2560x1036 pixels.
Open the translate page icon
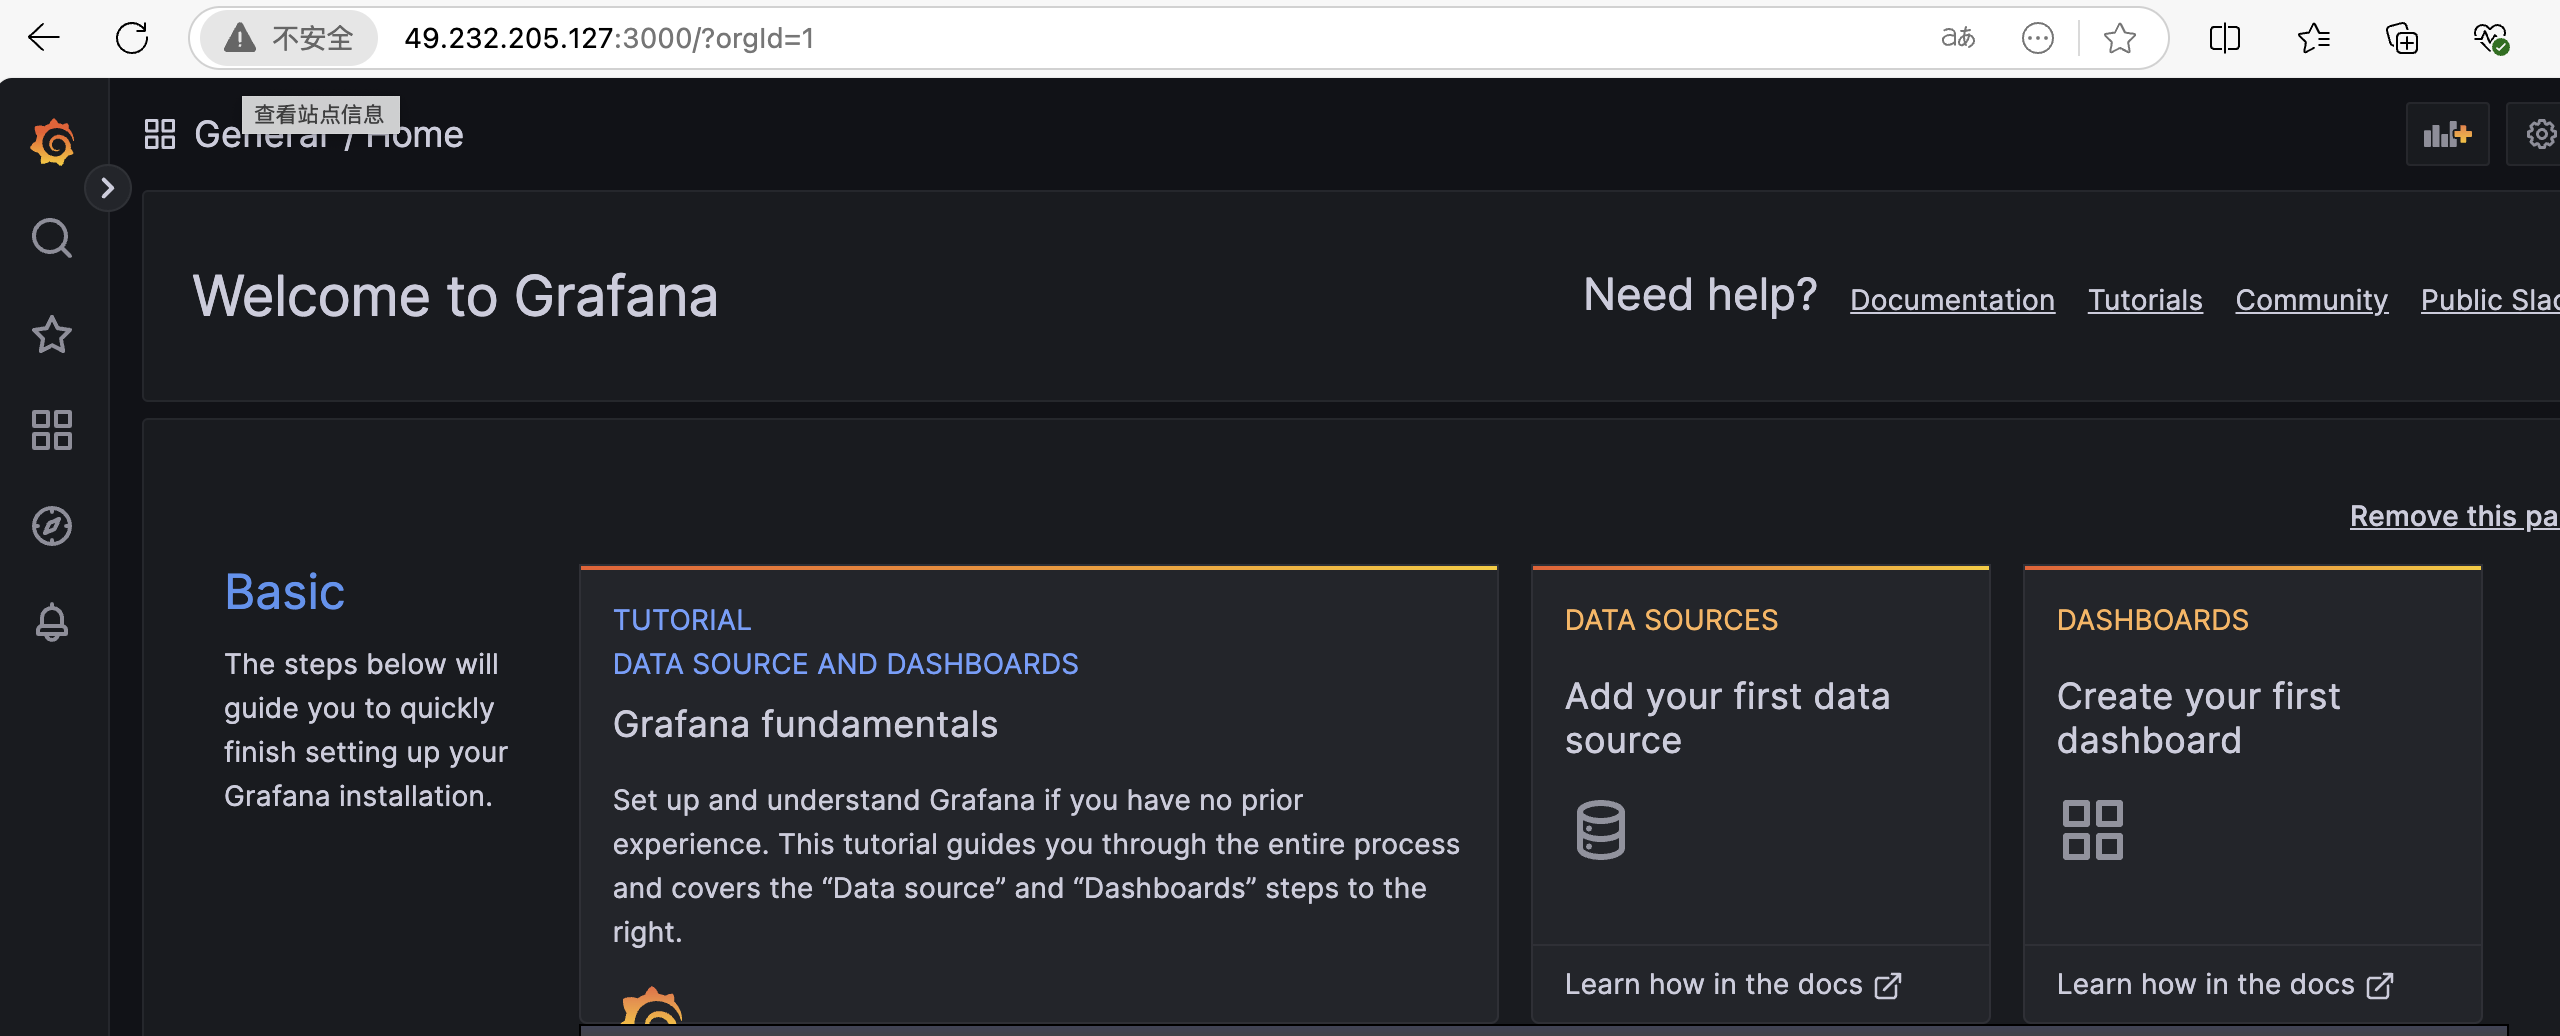pyautogui.click(x=1958, y=38)
